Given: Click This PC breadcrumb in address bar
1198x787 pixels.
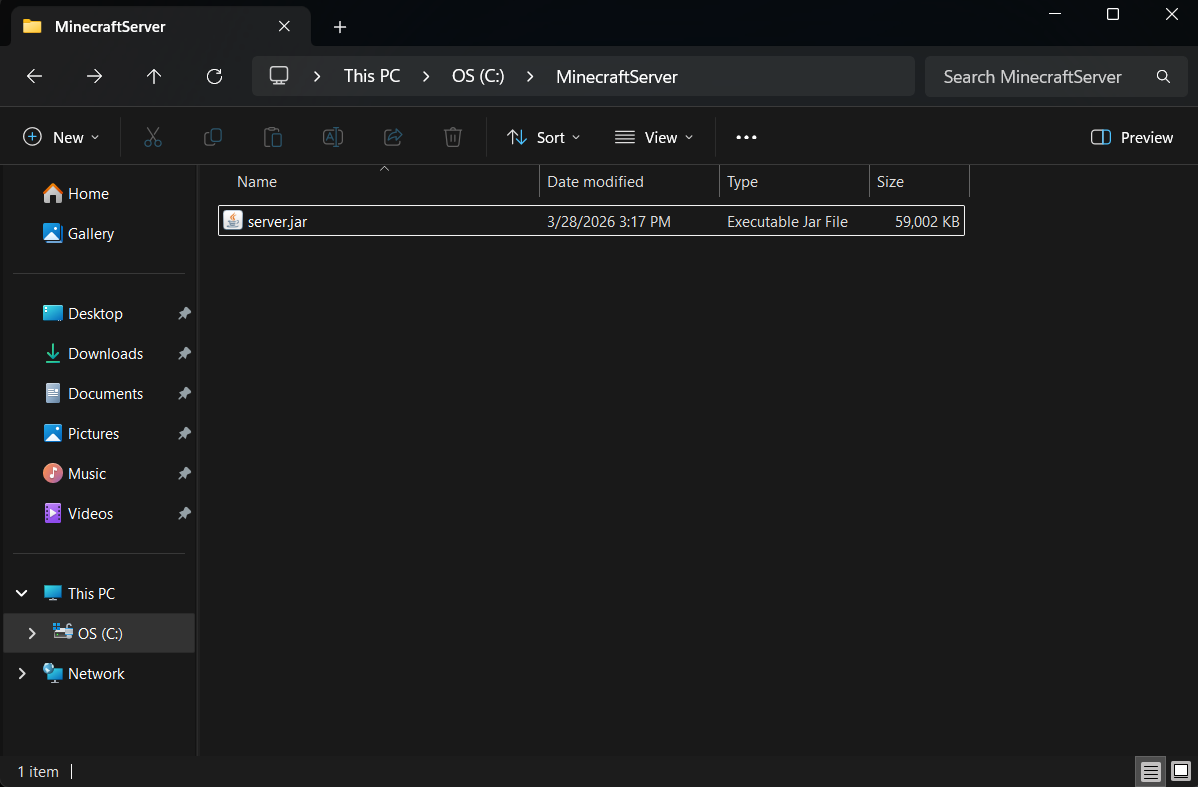Looking at the screenshot, I should pos(372,76).
